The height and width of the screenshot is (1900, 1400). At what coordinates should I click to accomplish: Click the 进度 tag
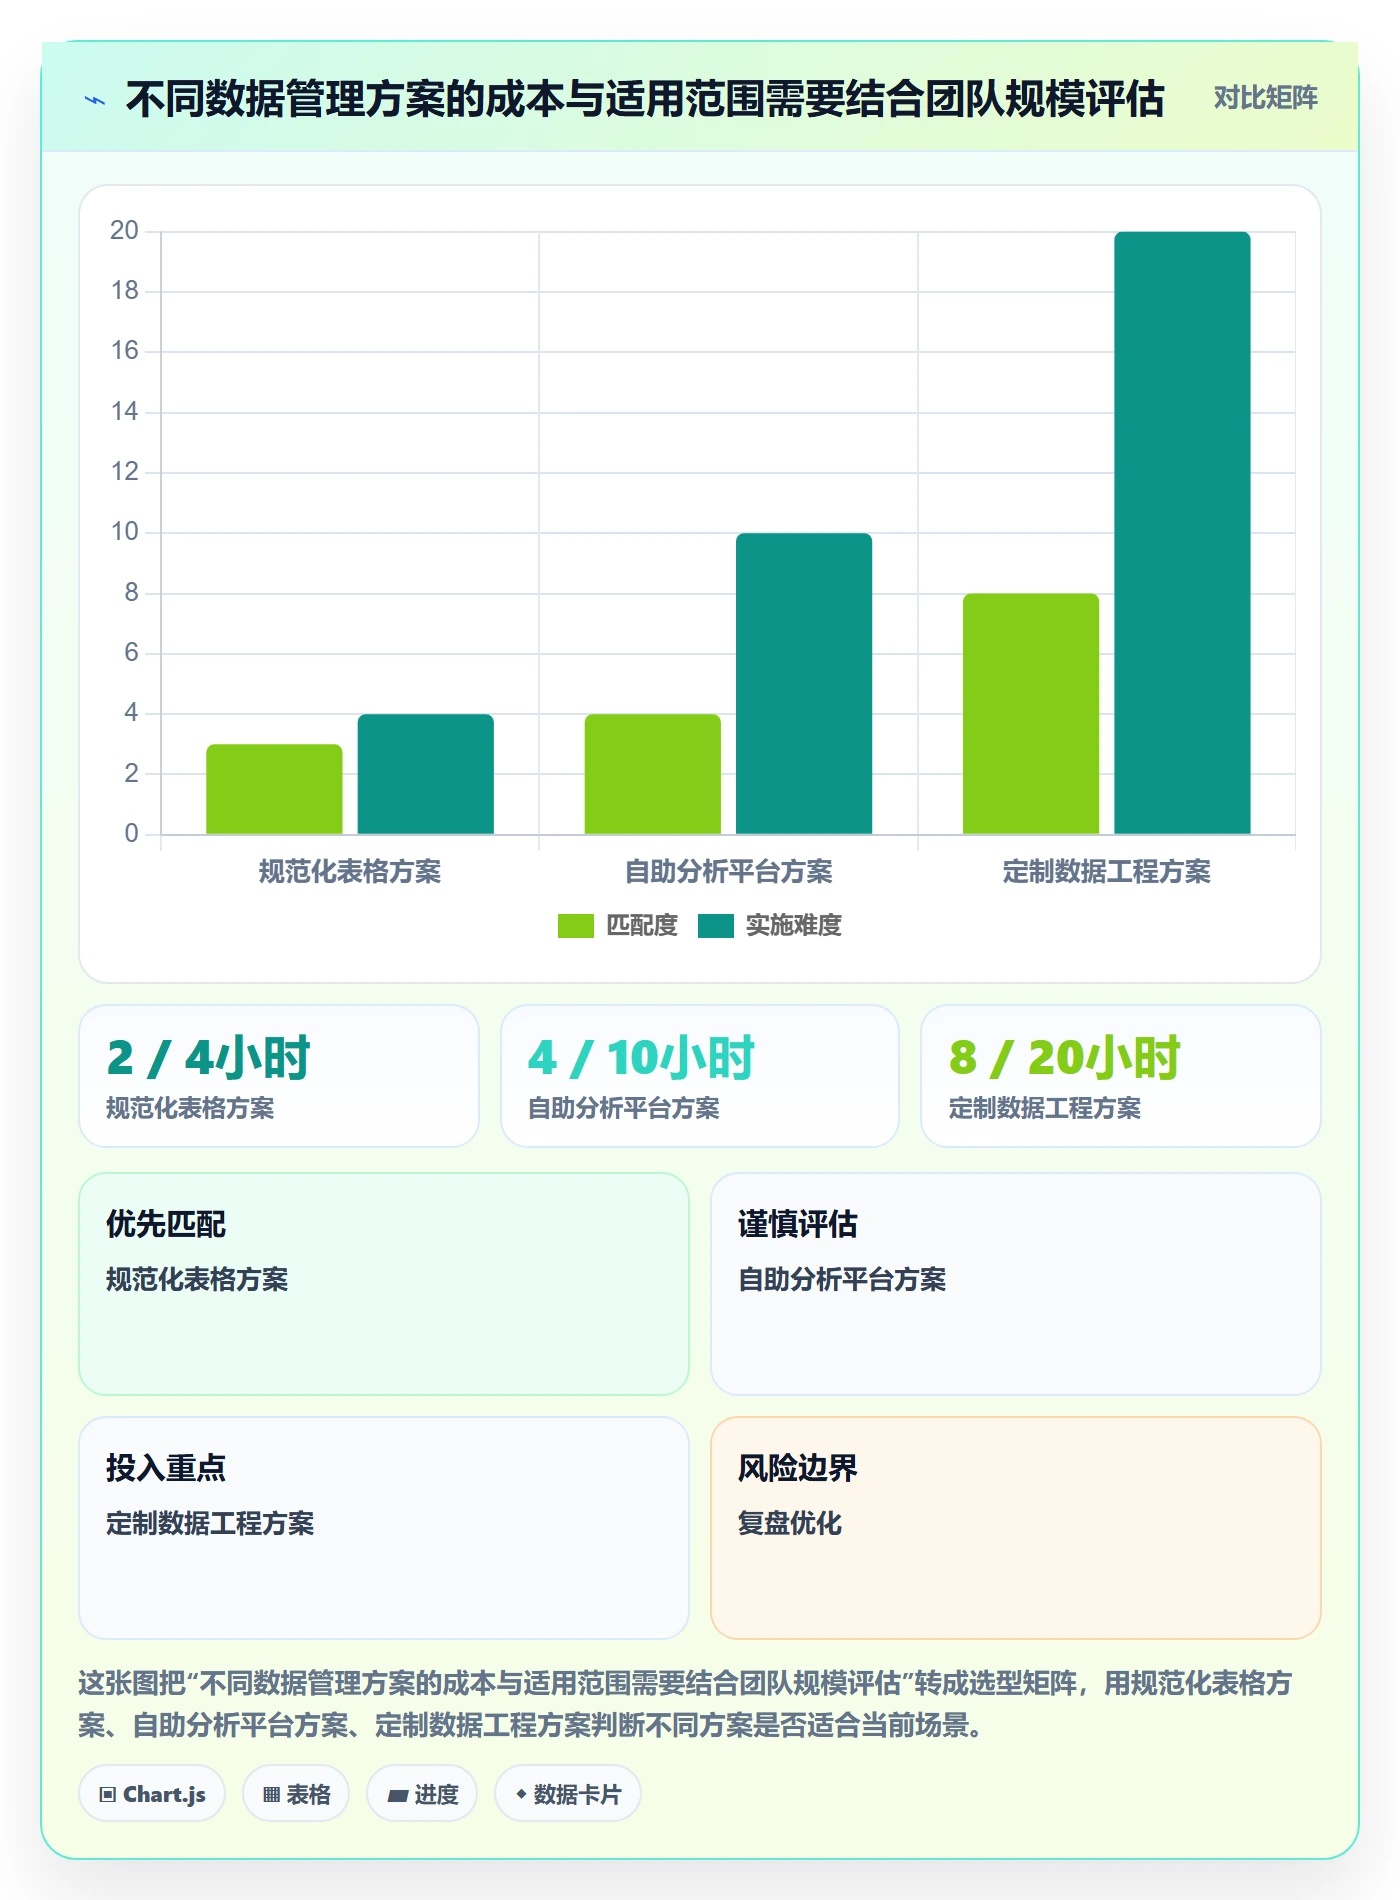click(422, 1794)
